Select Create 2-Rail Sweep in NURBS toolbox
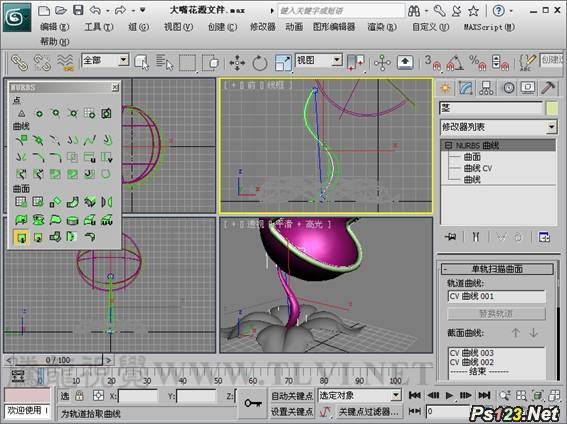This screenshot has height=424, width=567. (38, 237)
